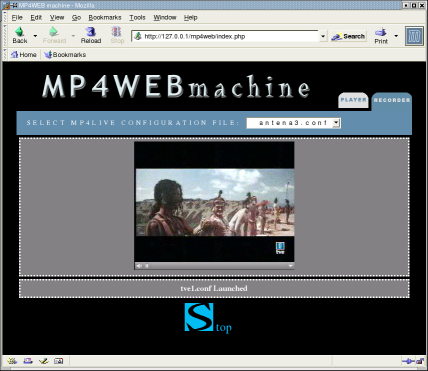Mute the video with the speaker icon
Image resolution: width=428 pixels, height=371 pixels.
[x=139, y=266]
